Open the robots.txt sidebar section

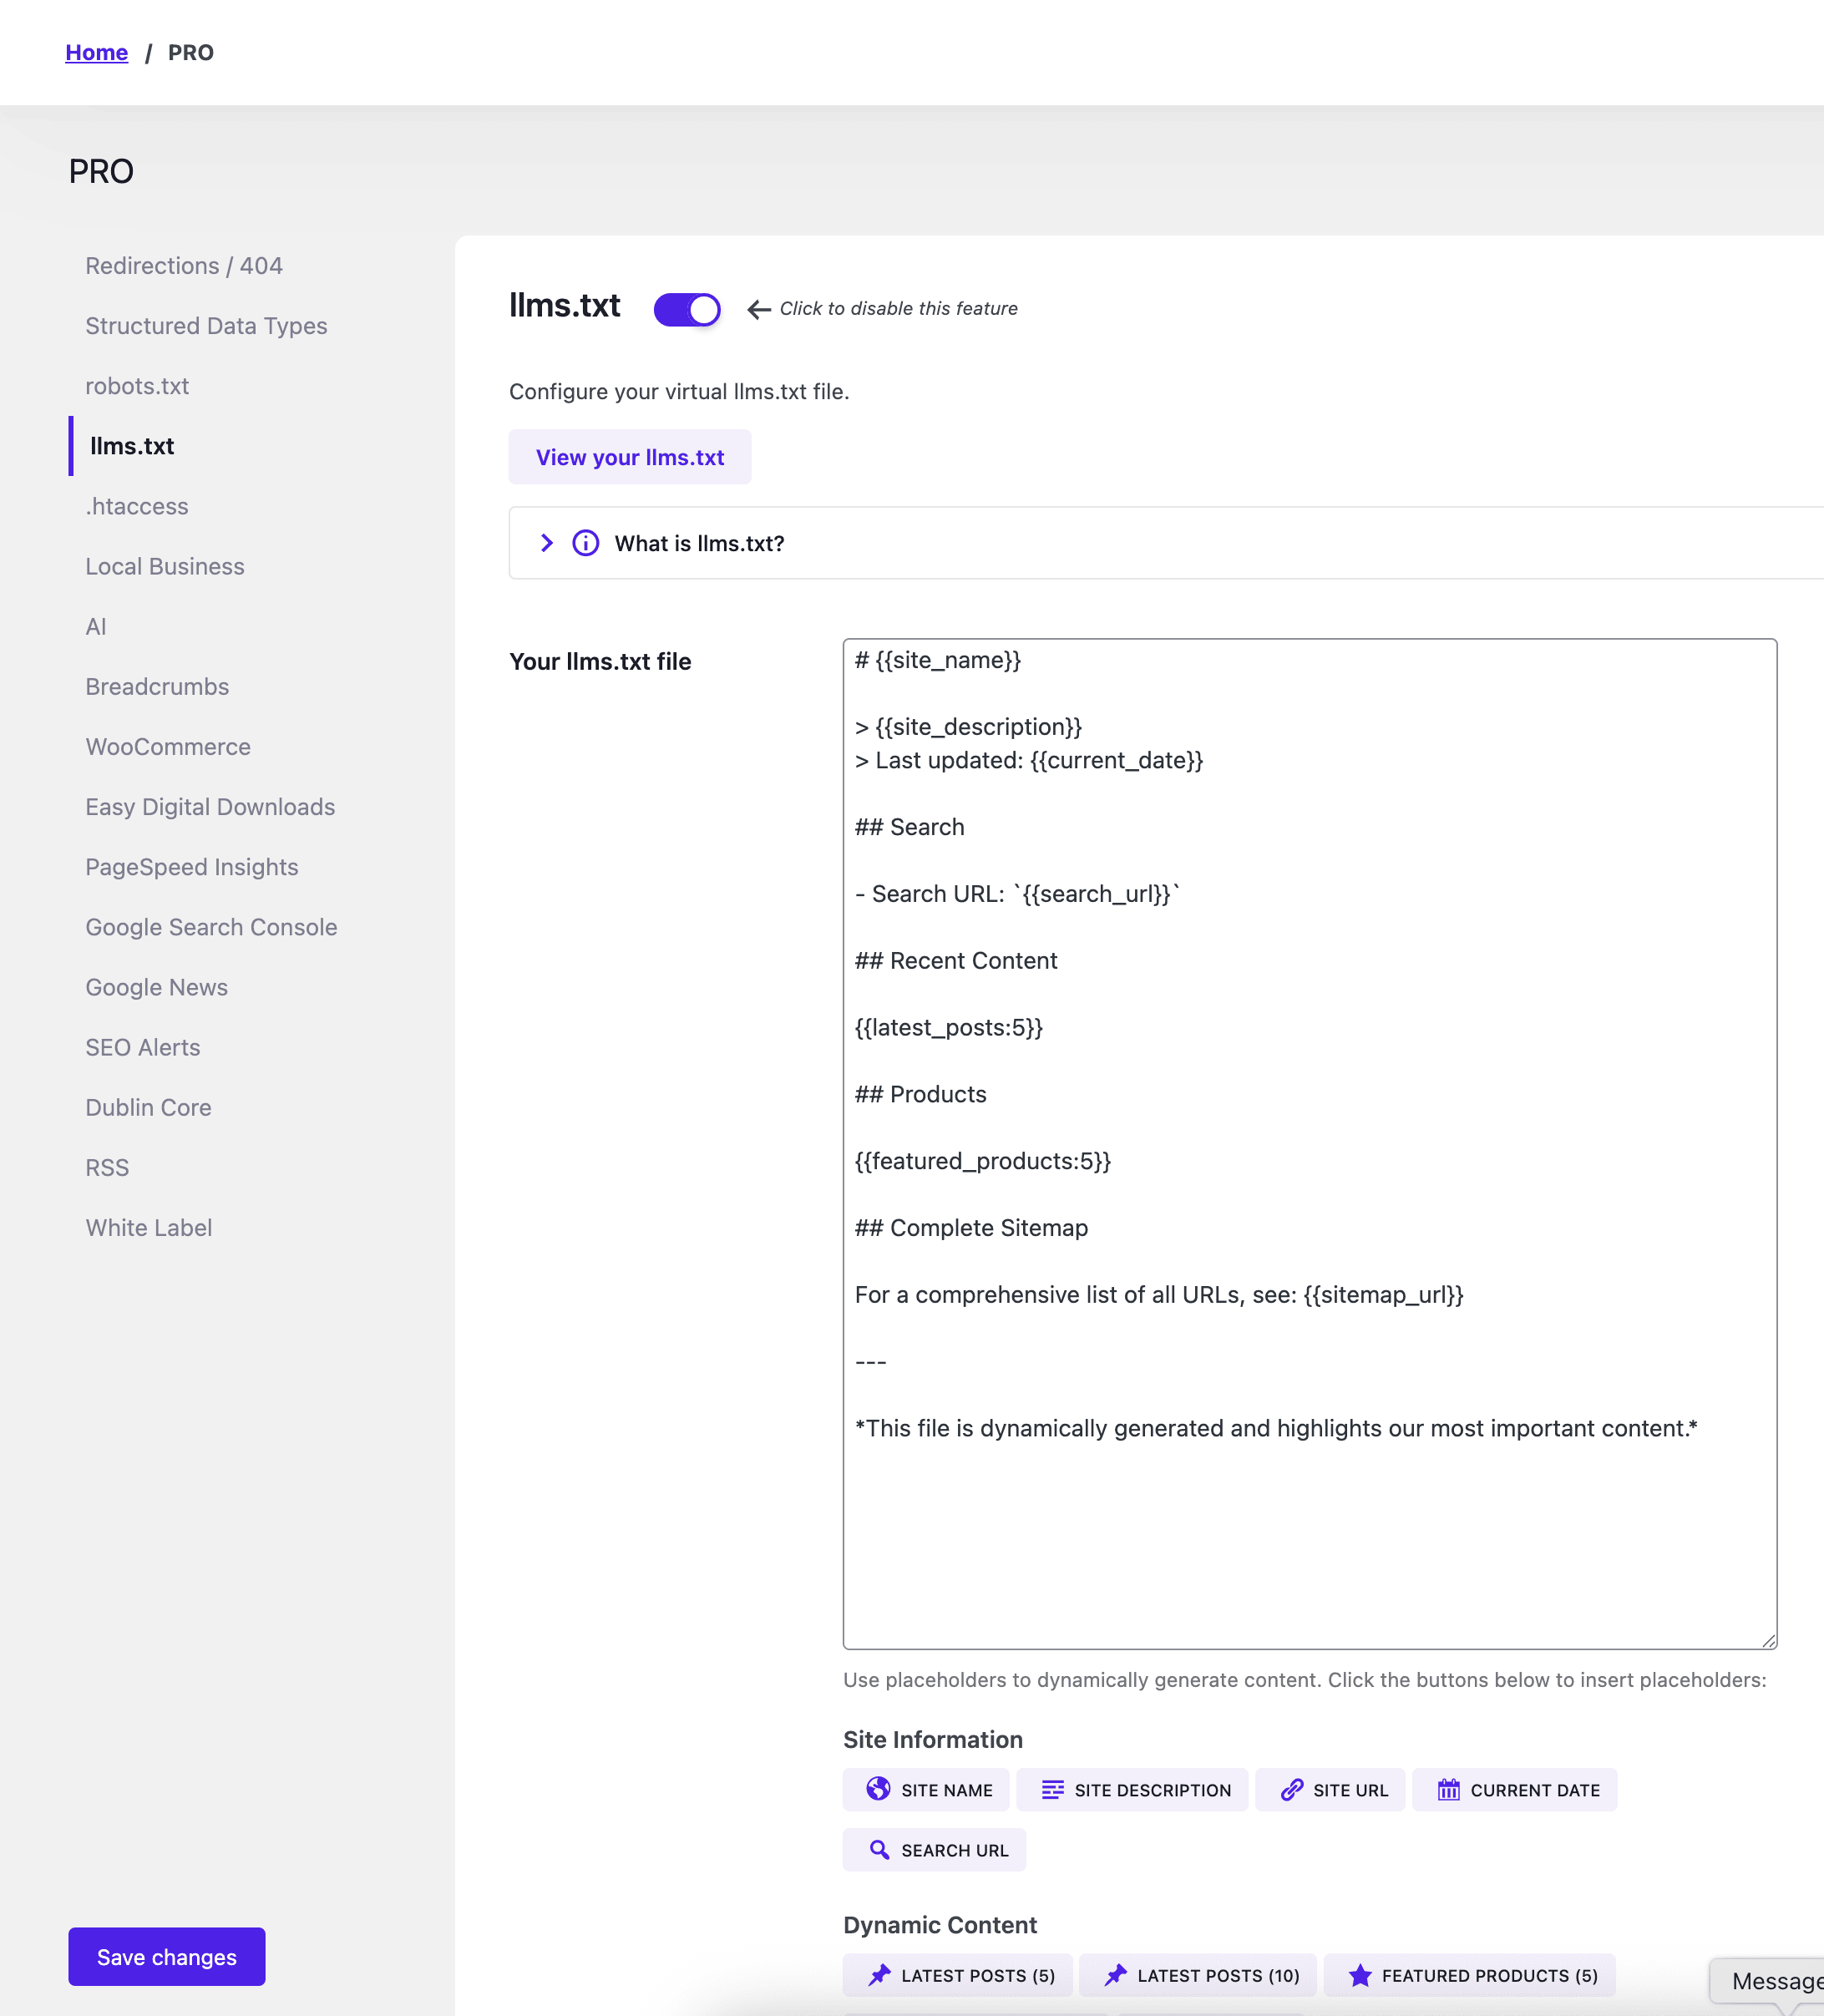(137, 386)
